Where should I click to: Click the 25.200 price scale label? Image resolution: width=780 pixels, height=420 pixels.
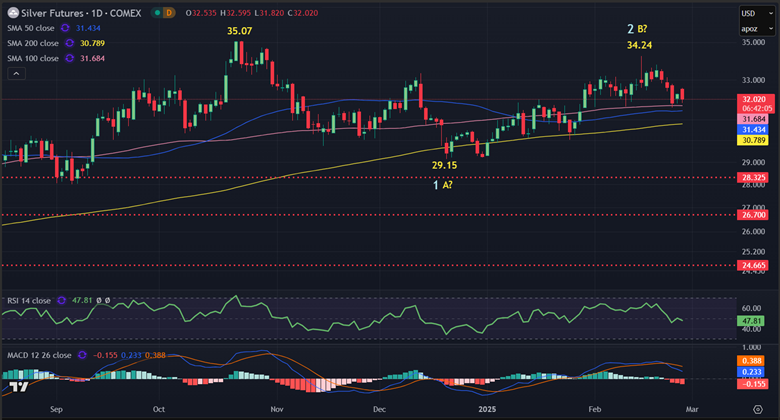pyautogui.click(x=753, y=252)
